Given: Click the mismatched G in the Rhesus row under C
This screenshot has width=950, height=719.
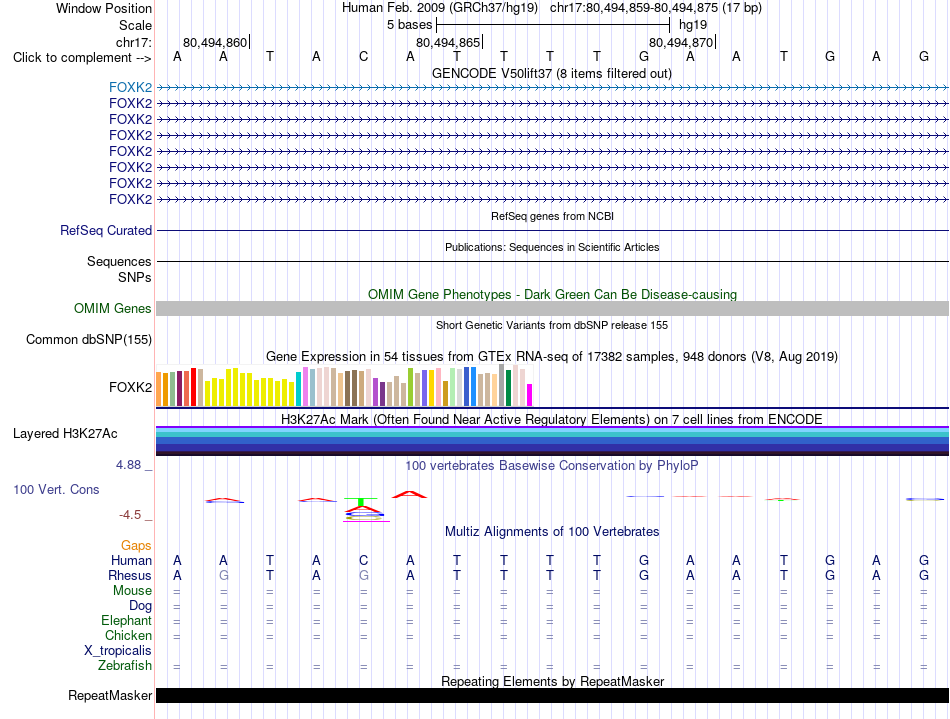Looking at the screenshot, I should (364, 575).
